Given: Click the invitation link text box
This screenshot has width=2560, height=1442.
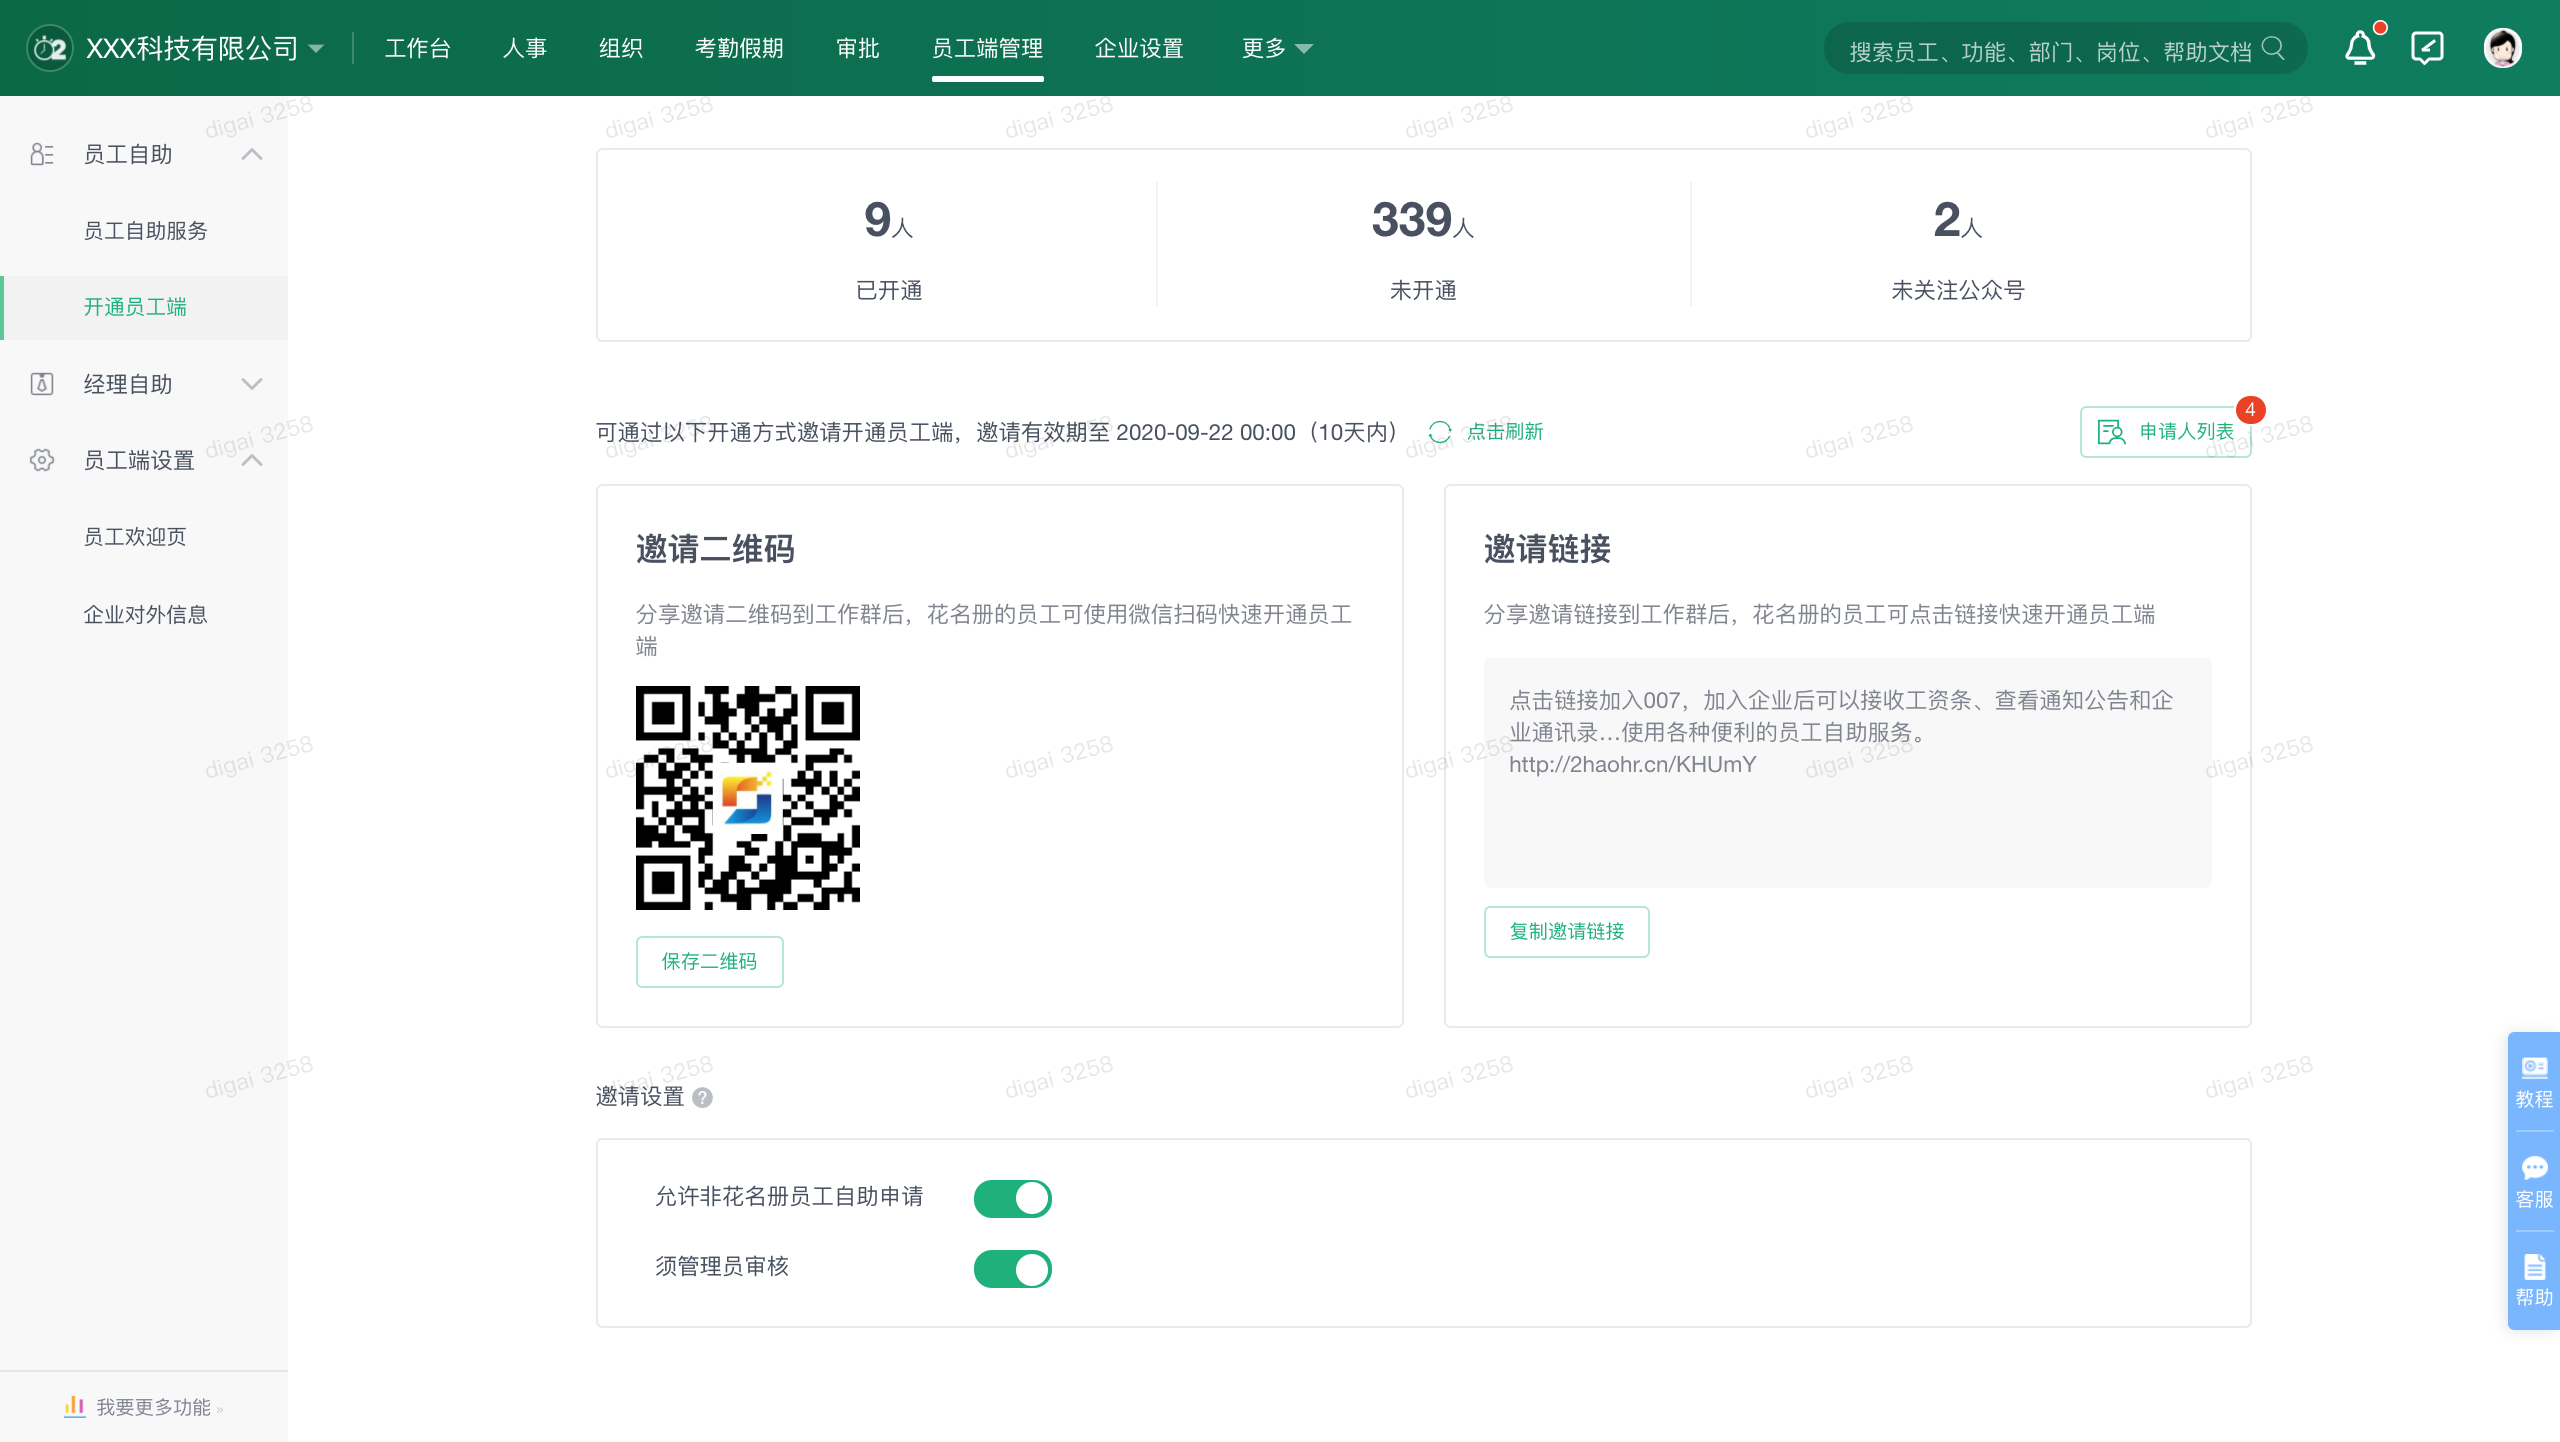Looking at the screenshot, I should pyautogui.click(x=1848, y=772).
